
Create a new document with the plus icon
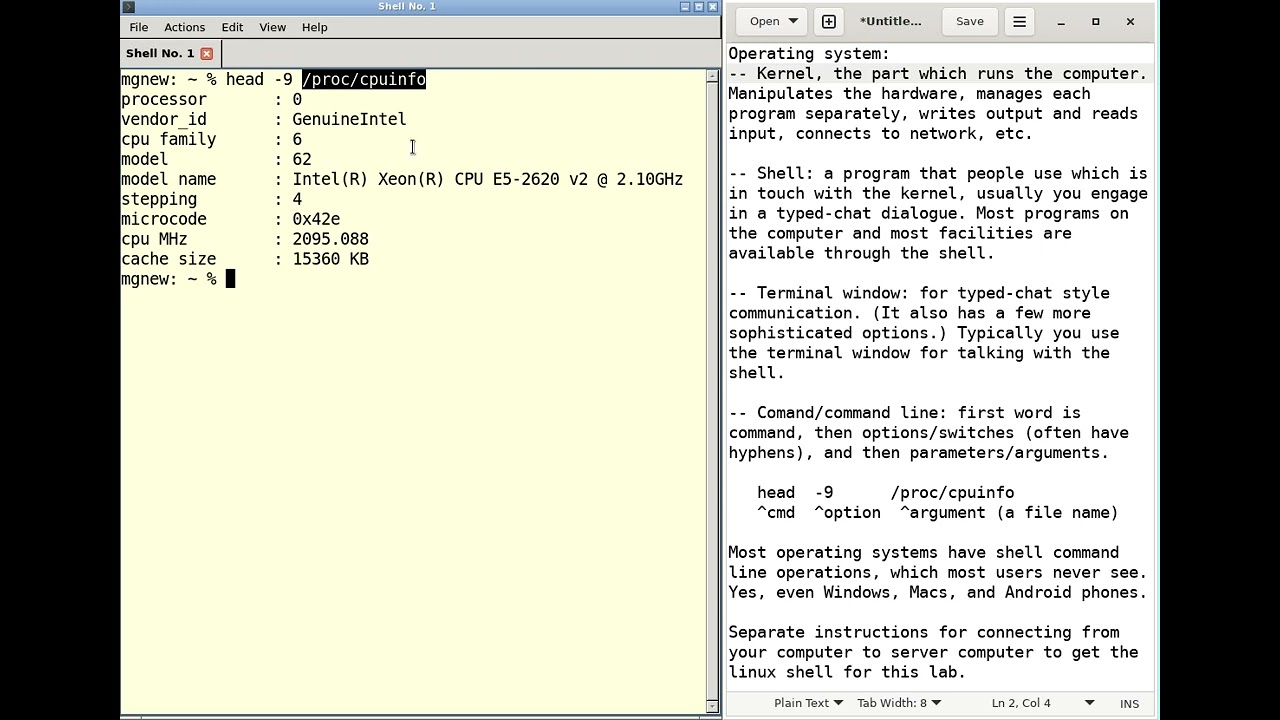click(x=828, y=21)
